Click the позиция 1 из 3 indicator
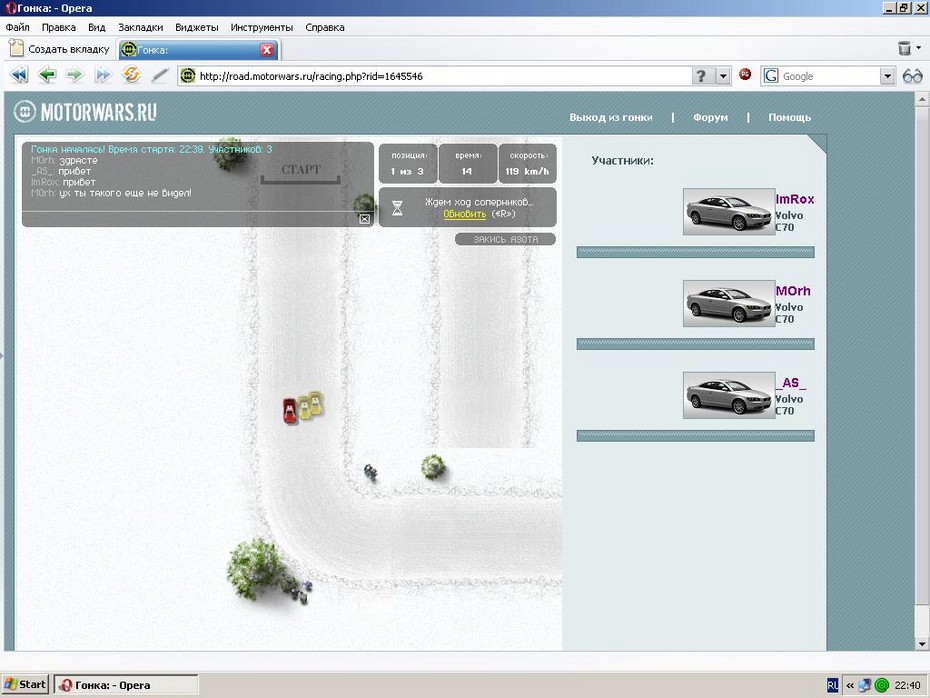 pos(407,164)
